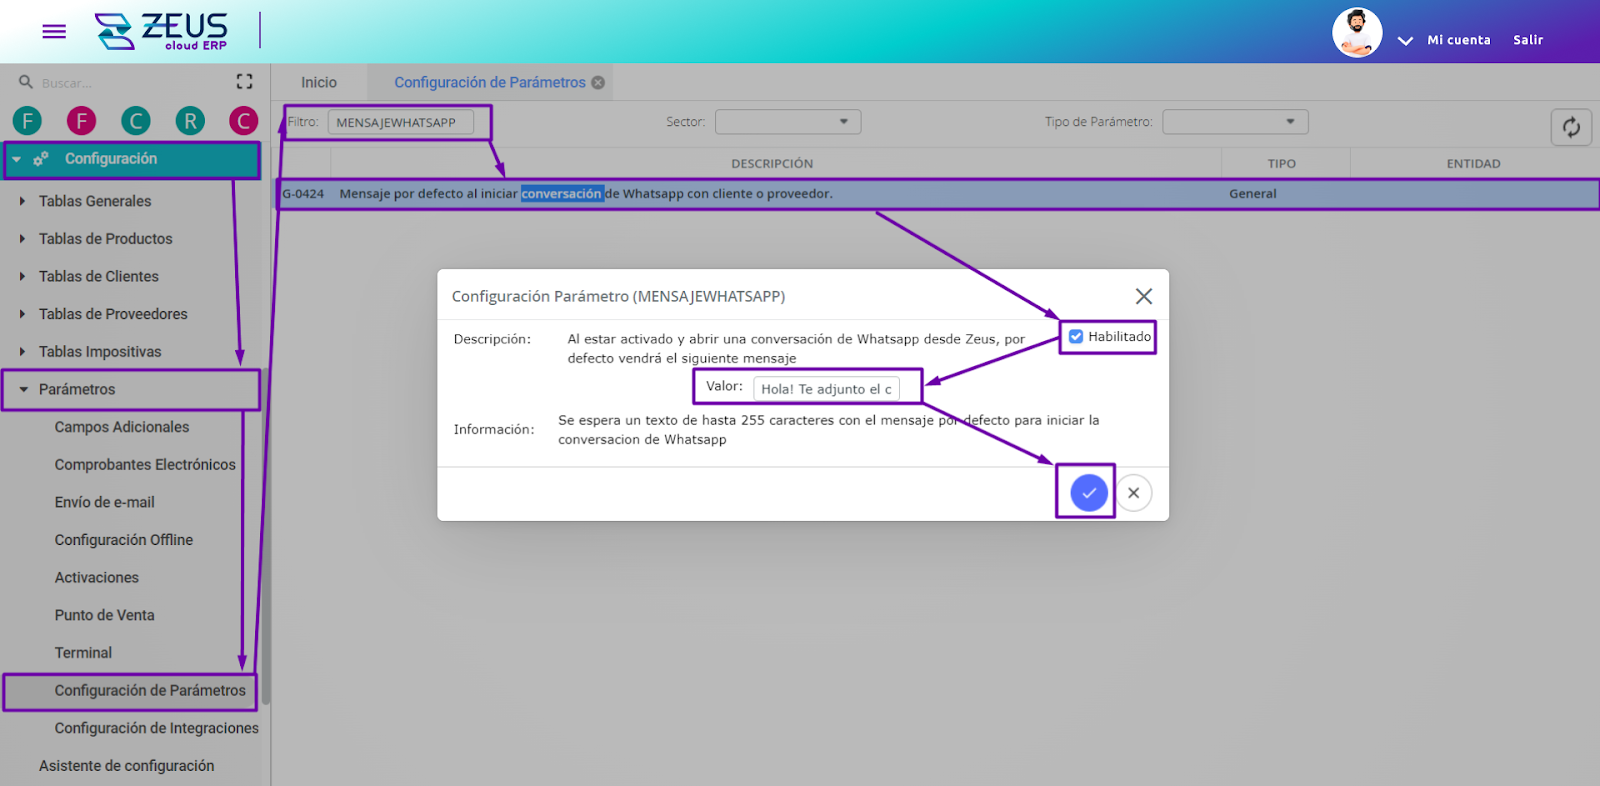Open Mi cuenta
Screen dimensions: 1600x786
click(x=1458, y=40)
